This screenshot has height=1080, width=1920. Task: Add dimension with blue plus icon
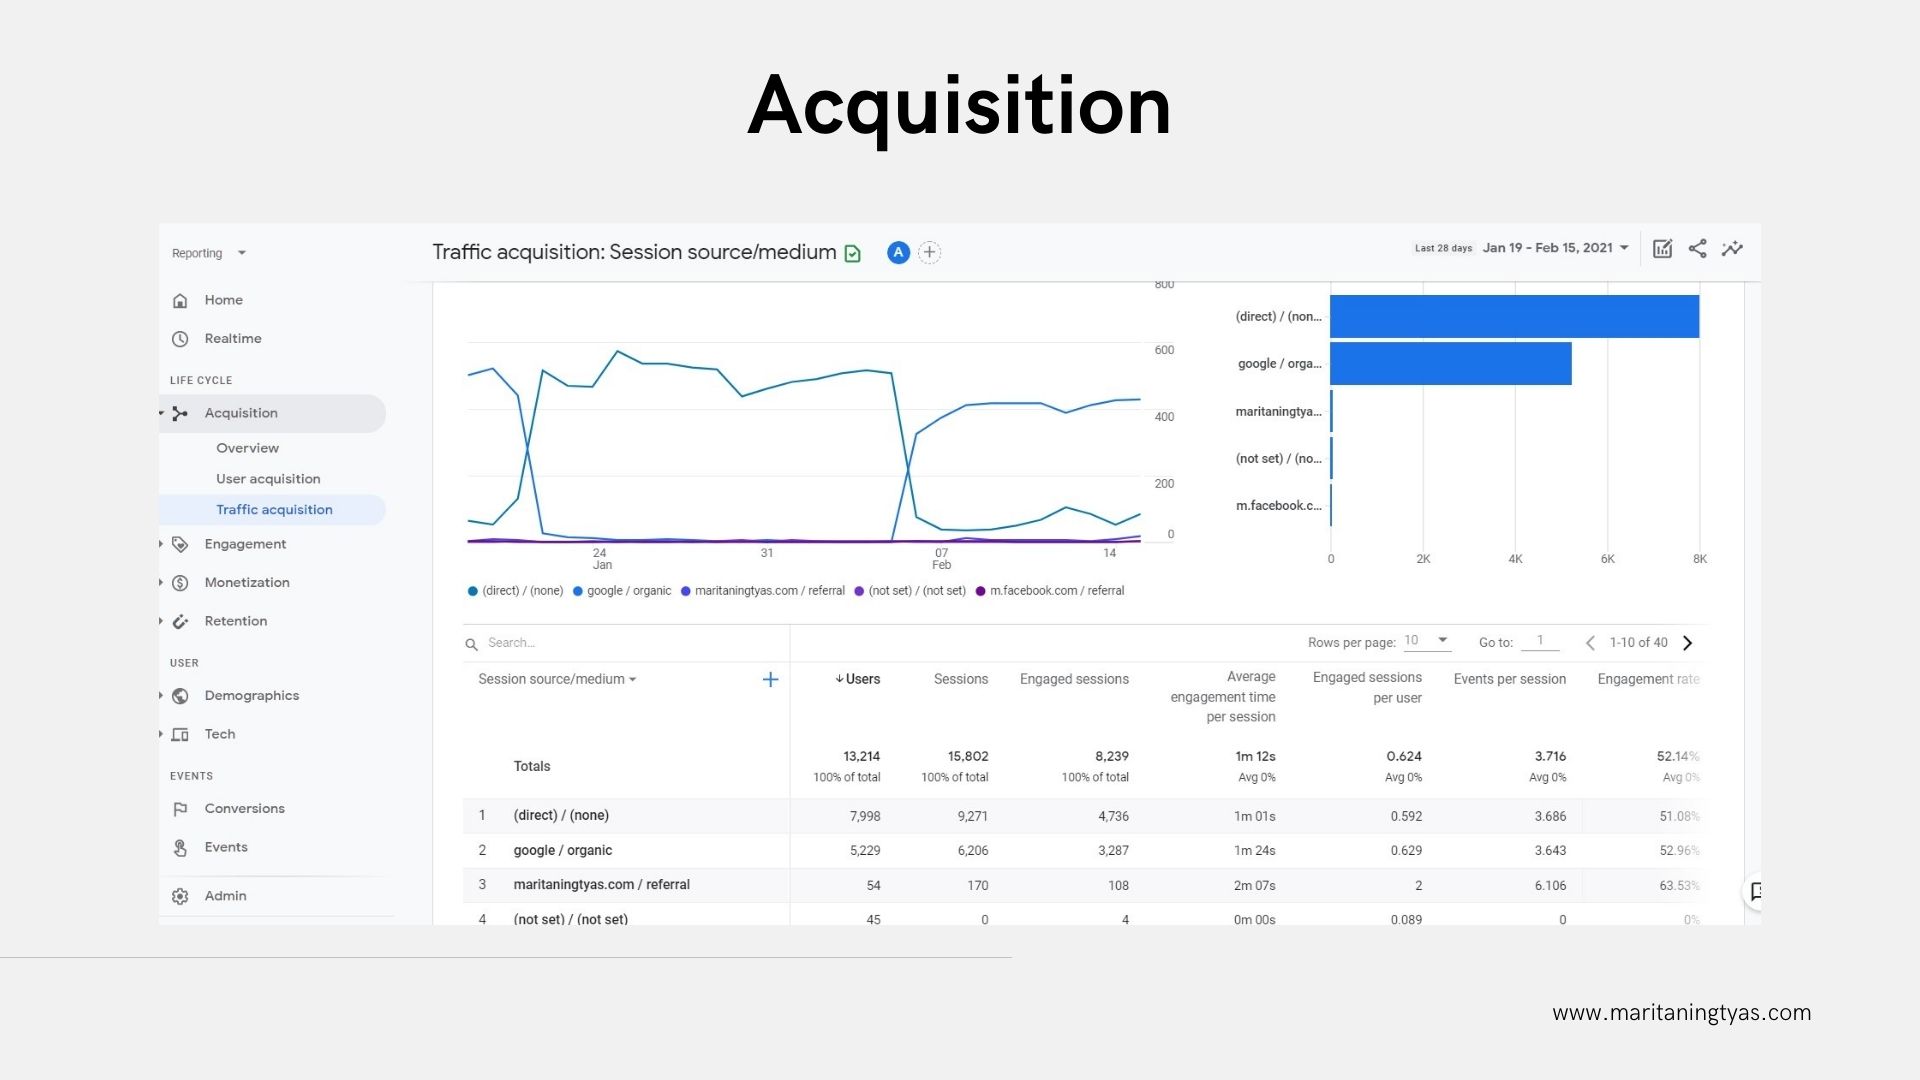click(x=770, y=680)
